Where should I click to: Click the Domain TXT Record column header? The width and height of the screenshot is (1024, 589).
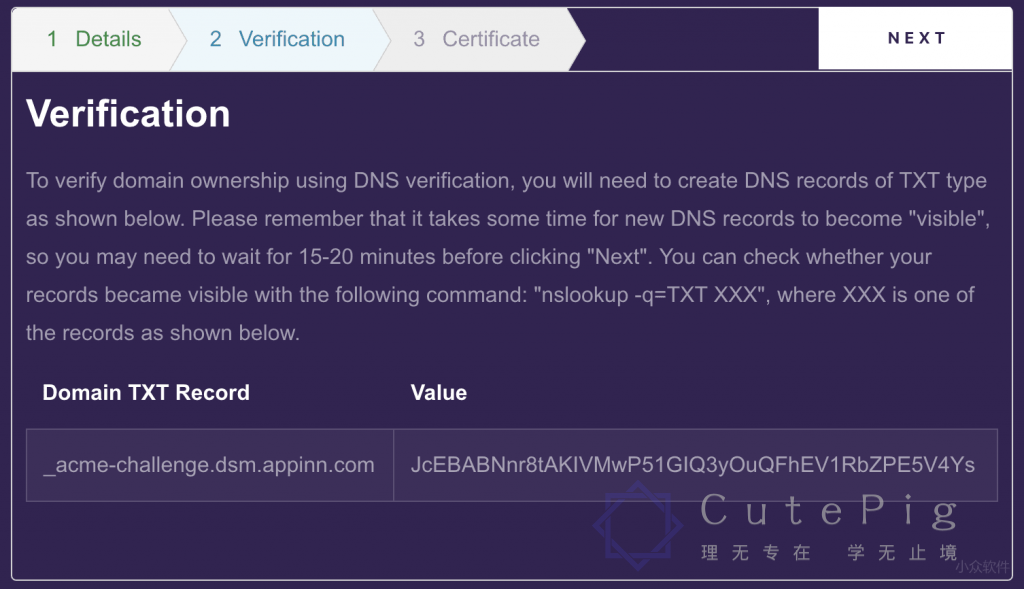click(x=146, y=393)
